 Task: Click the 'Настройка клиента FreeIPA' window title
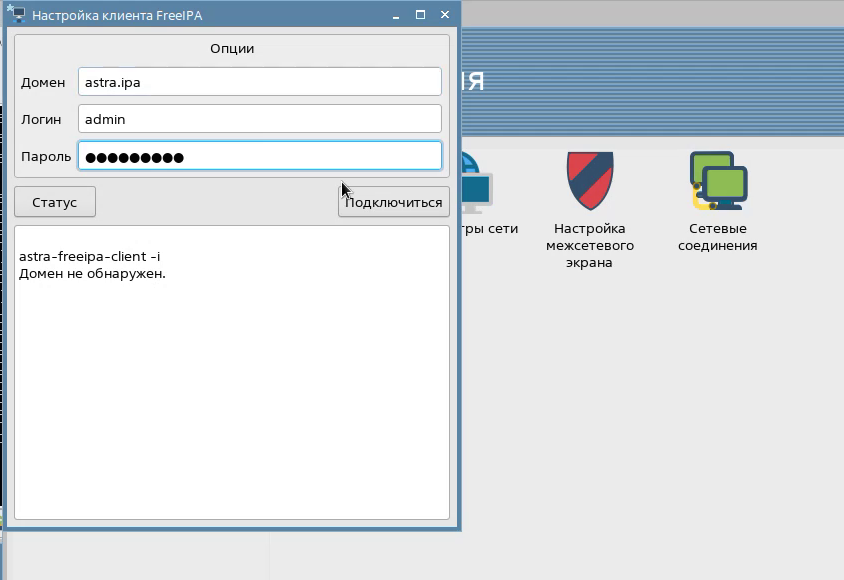coord(117,16)
